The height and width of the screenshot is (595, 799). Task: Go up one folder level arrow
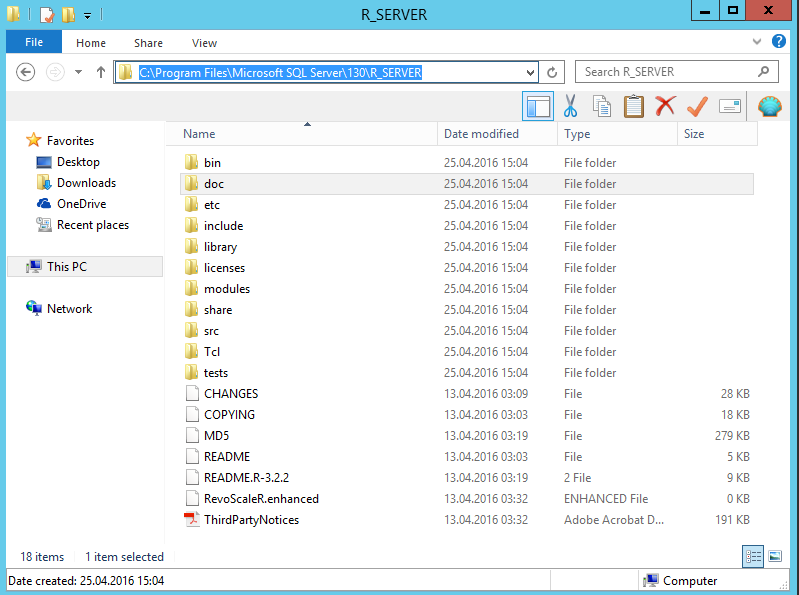[x=100, y=72]
